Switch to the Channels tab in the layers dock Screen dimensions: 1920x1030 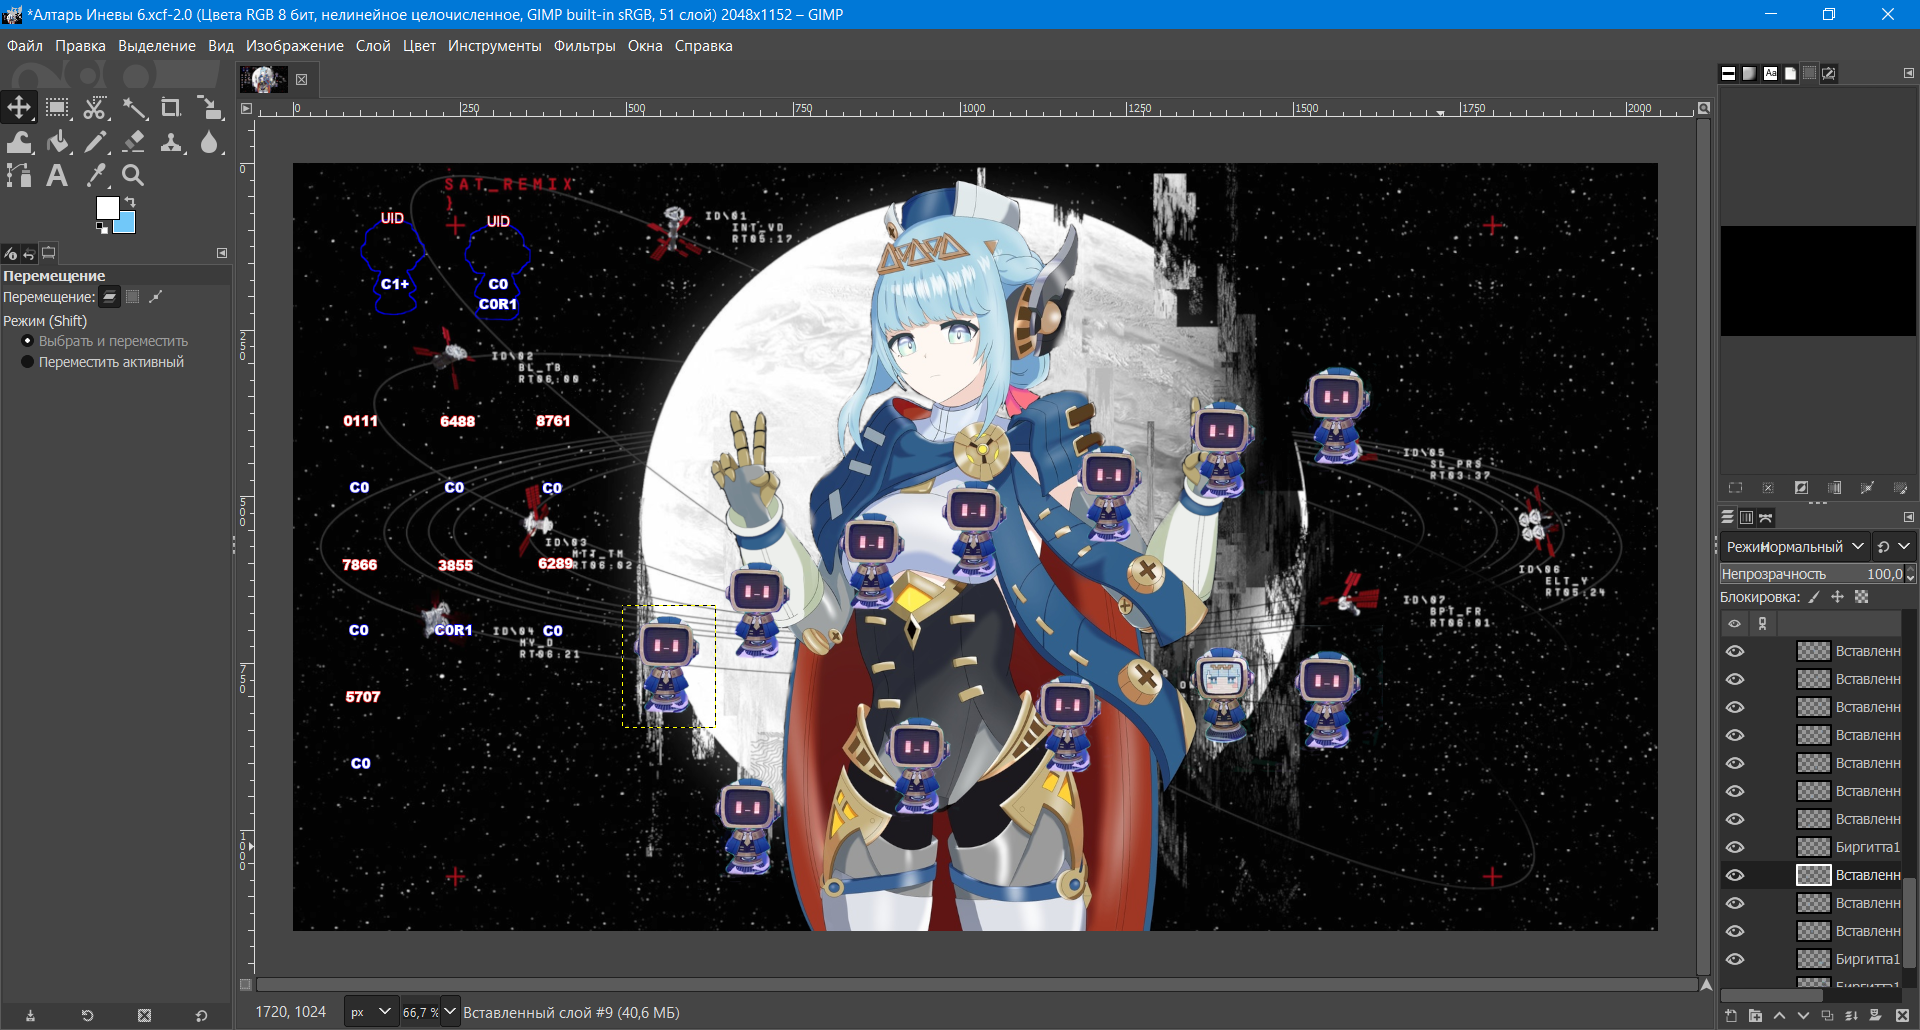pyautogui.click(x=1746, y=517)
